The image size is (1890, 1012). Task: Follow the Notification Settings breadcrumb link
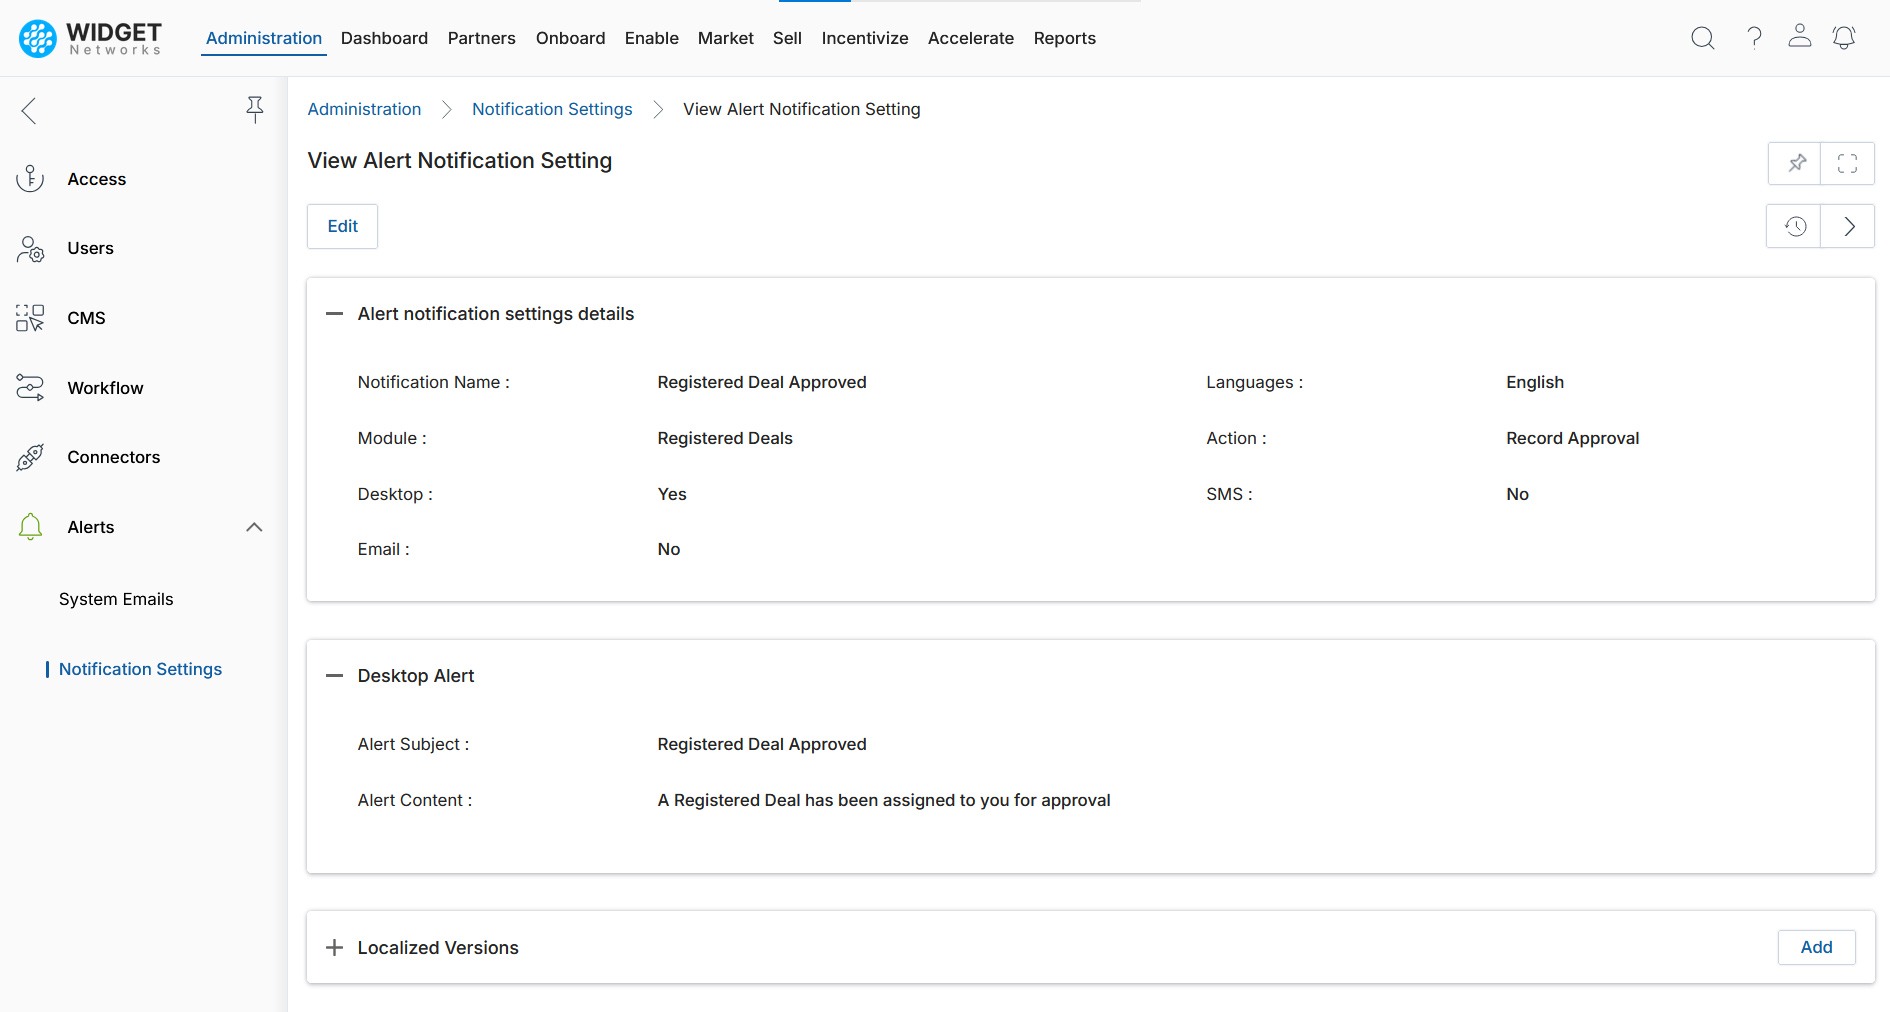click(552, 109)
